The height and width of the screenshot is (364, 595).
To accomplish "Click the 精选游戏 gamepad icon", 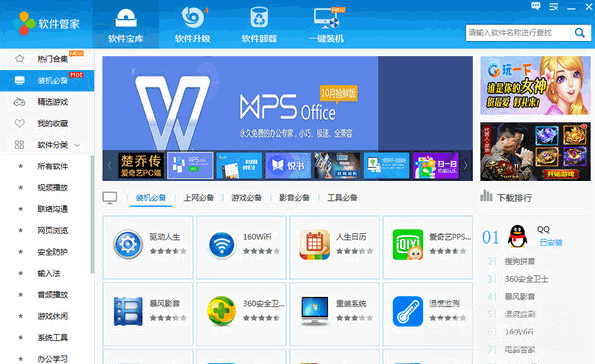I will 19,102.
